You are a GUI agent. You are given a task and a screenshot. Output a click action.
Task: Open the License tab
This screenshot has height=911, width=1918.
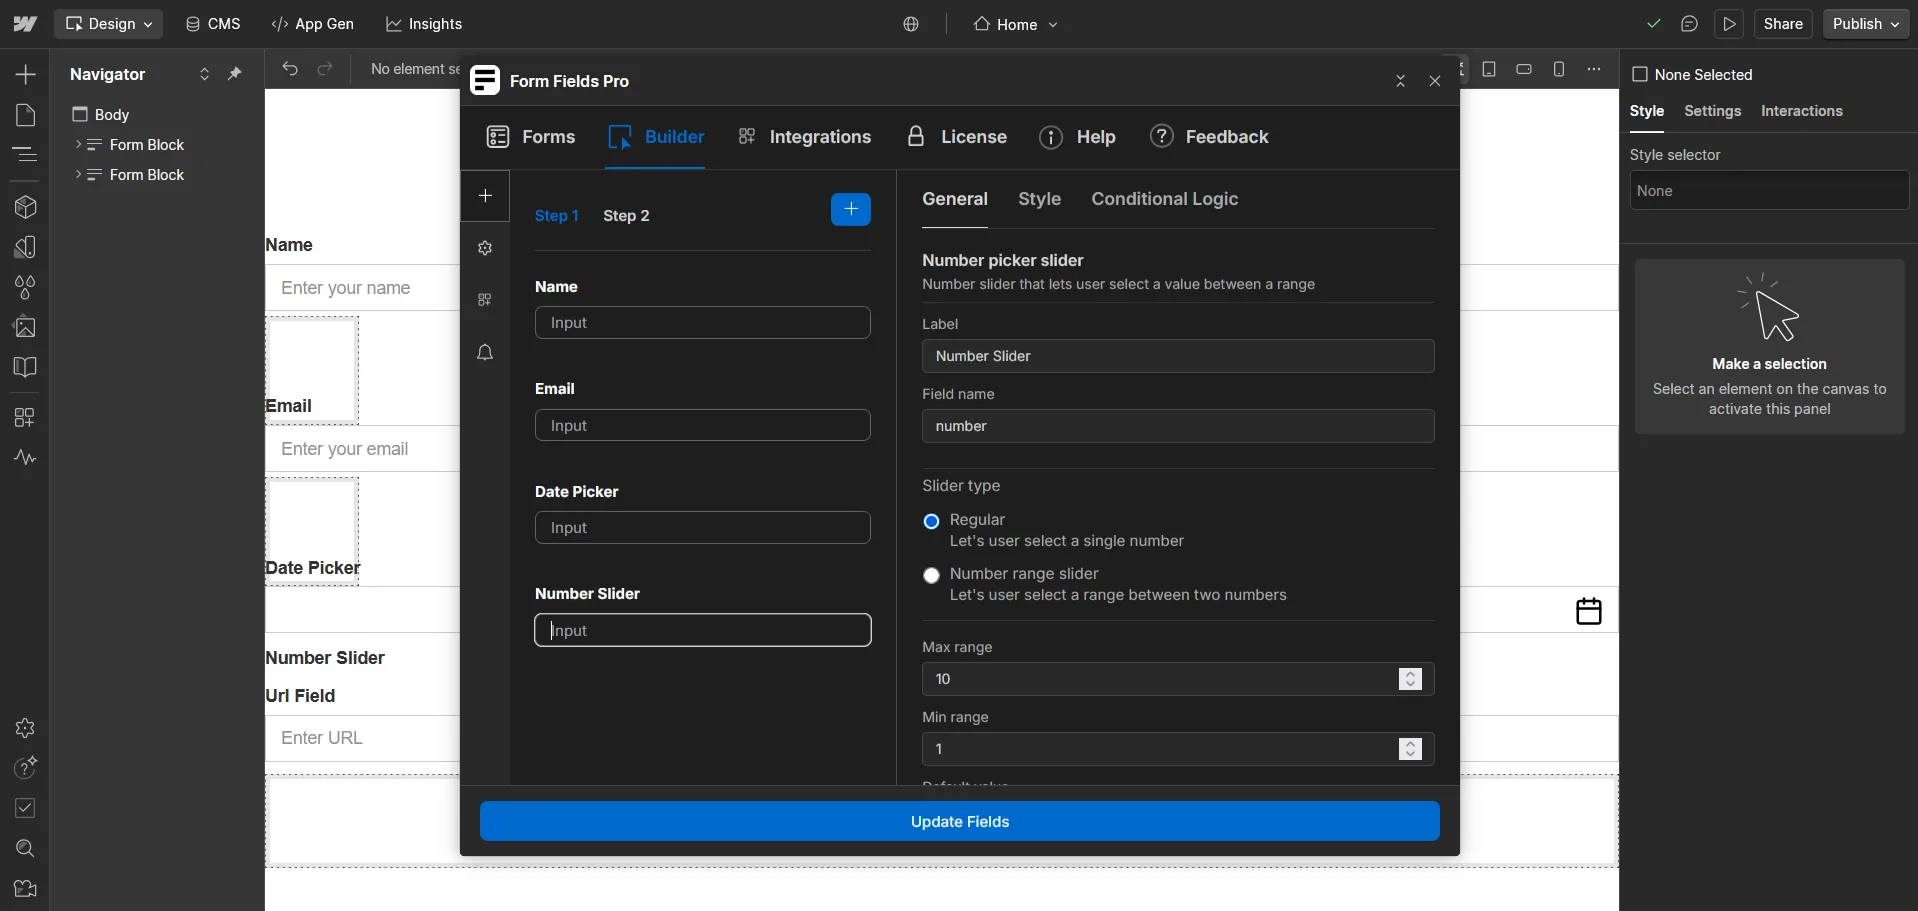pyautogui.click(x=957, y=137)
